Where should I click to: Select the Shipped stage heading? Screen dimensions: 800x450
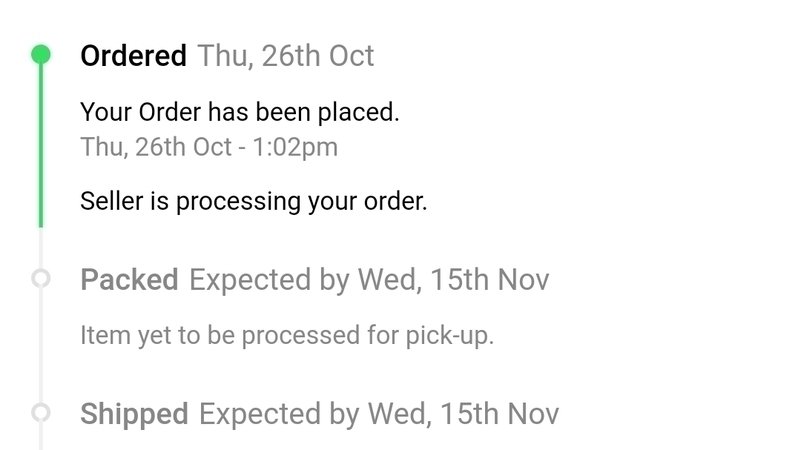pyautogui.click(x=134, y=413)
